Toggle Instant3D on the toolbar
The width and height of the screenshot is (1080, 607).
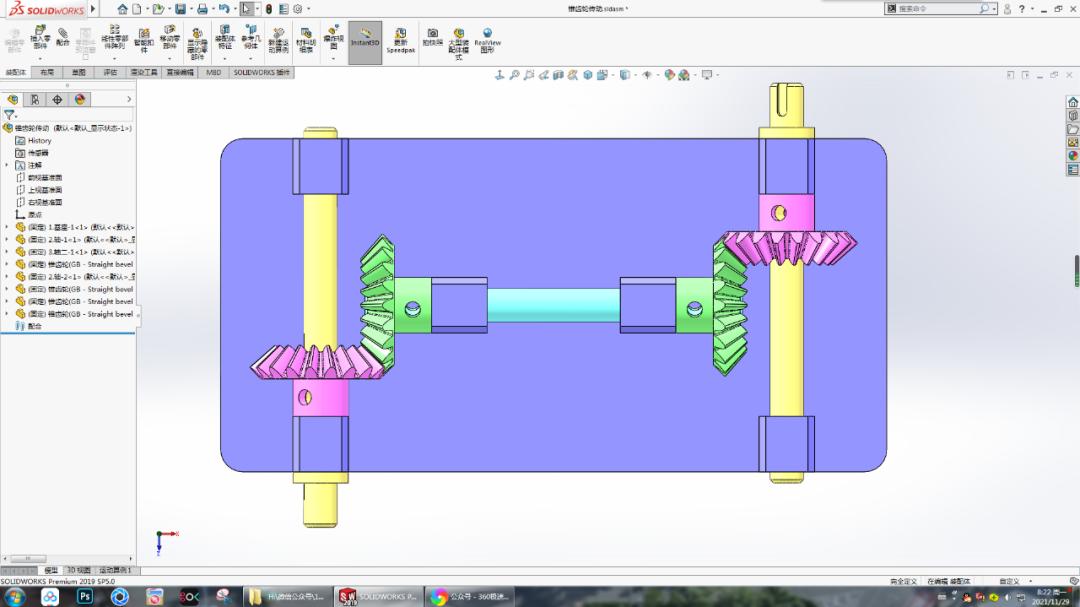click(365, 42)
